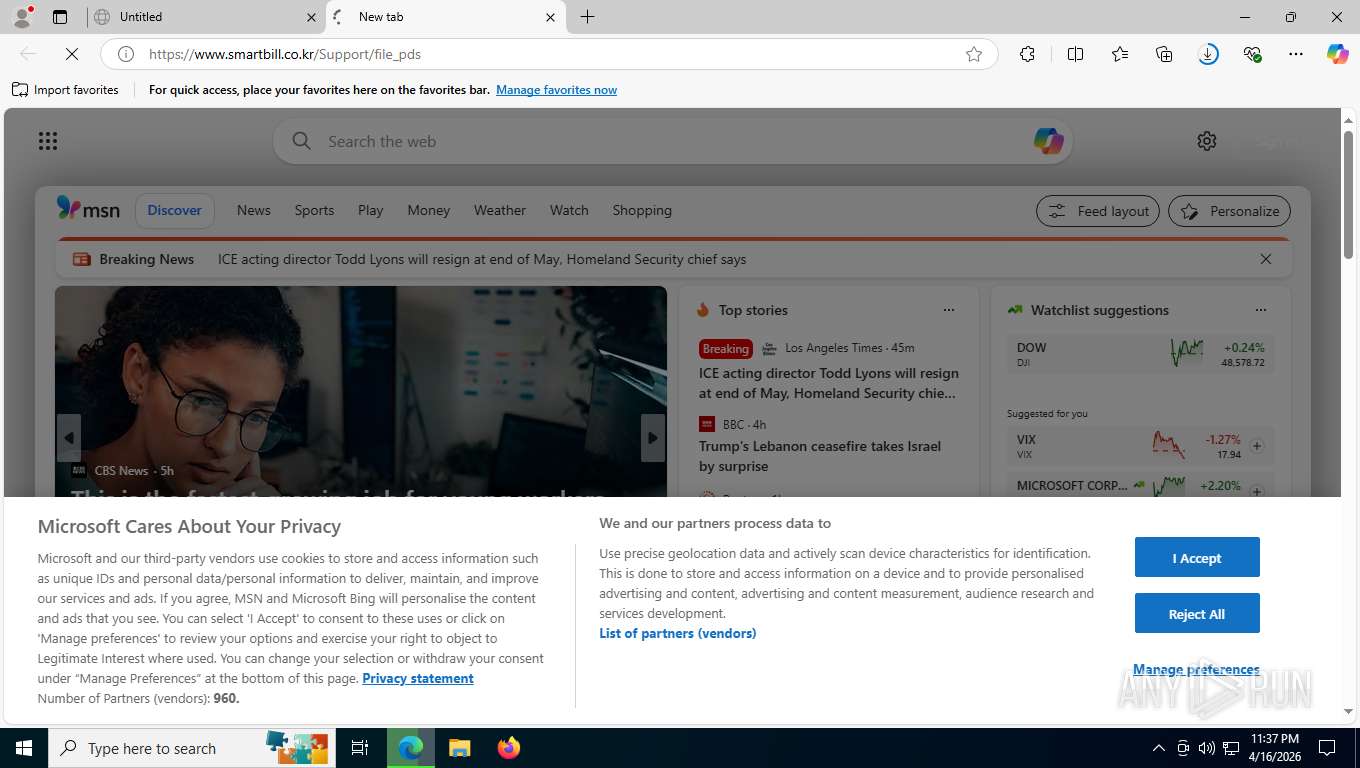
Task: Stop loading the page
Action: 71,54
